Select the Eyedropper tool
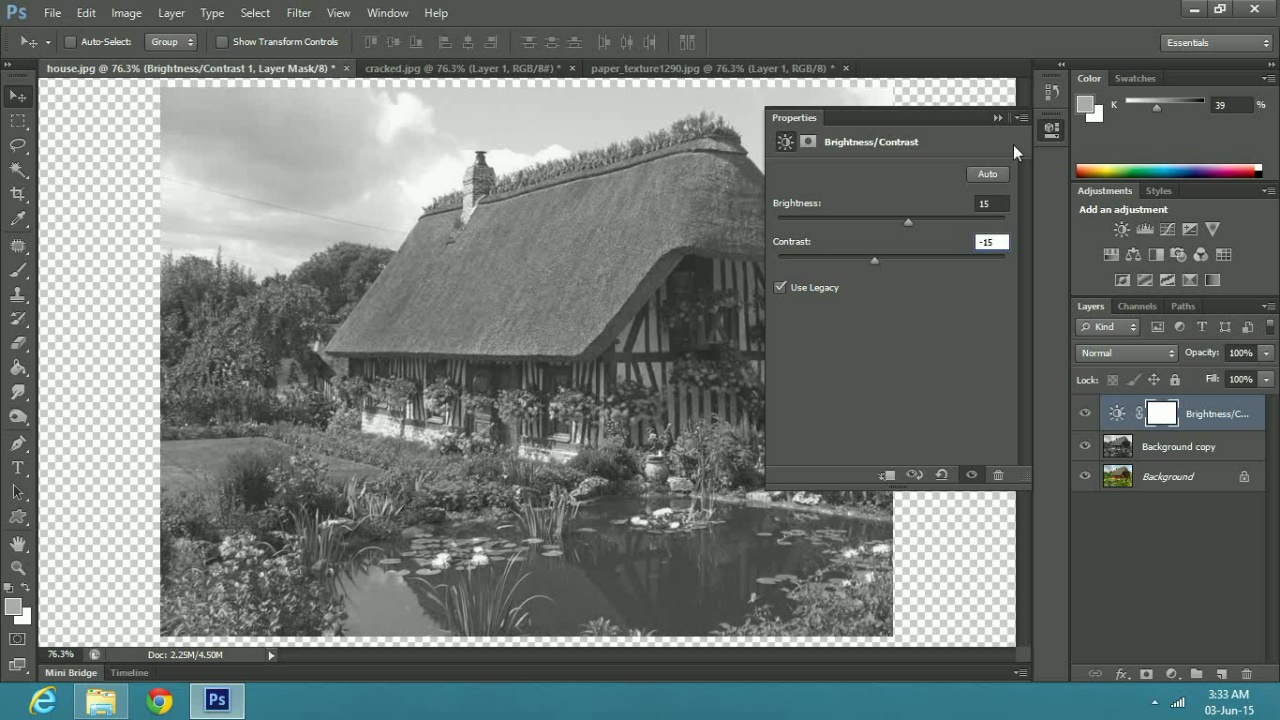The width and height of the screenshot is (1280, 720). pyautogui.click(x=18, y=220)
